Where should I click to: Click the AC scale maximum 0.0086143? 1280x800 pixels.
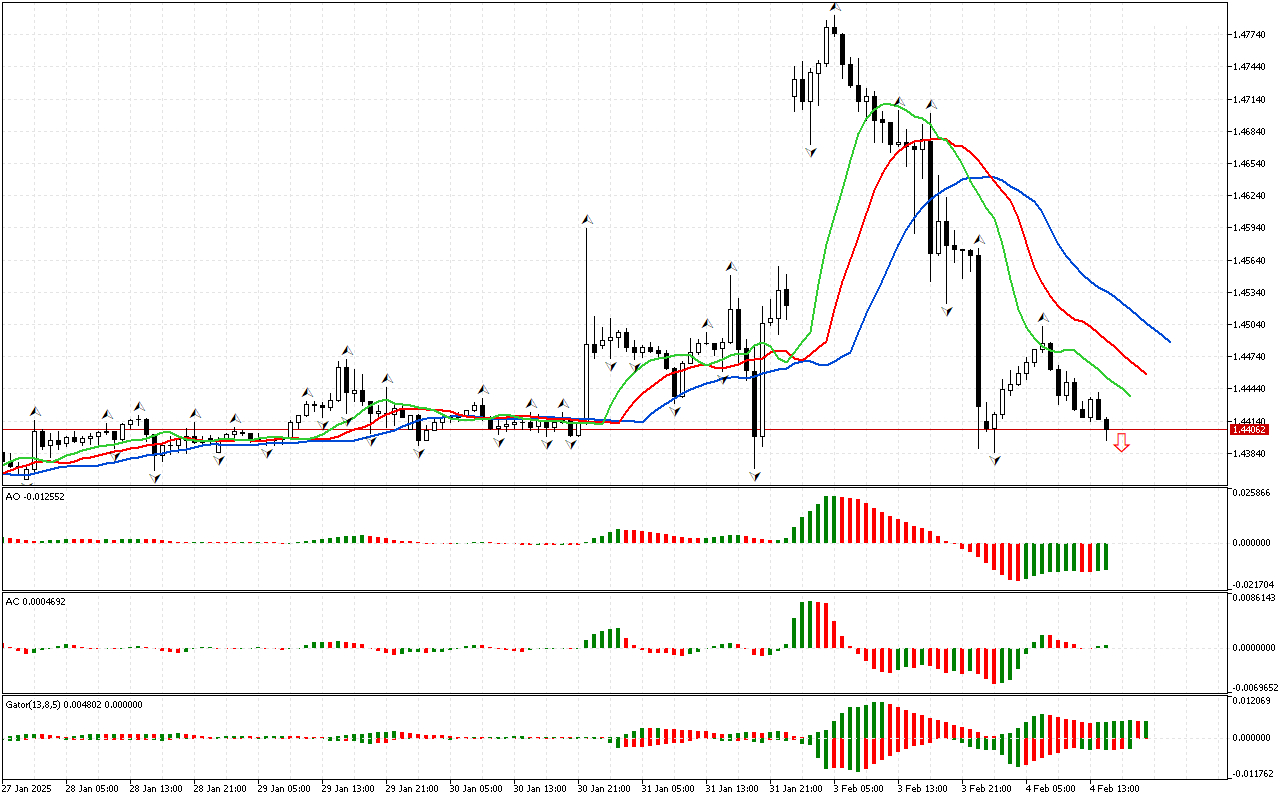1253,598
